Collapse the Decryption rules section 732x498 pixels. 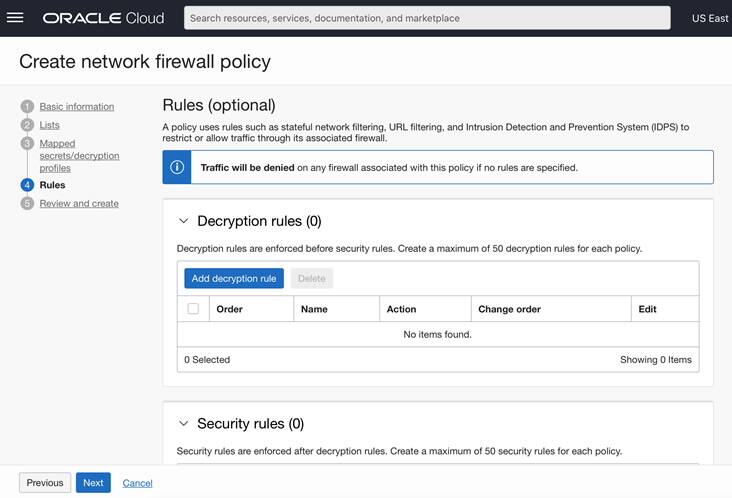pyautogui.click(x=184, y=221)
